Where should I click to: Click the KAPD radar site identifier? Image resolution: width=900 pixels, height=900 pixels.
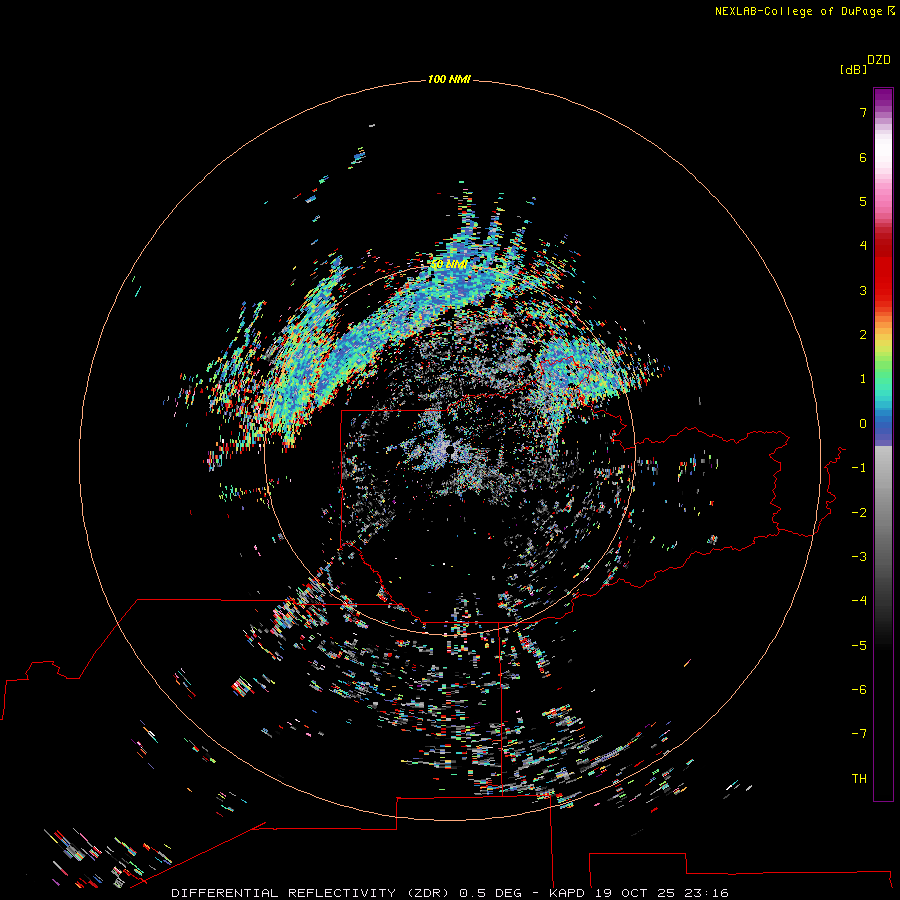click(x=567, y=893)
